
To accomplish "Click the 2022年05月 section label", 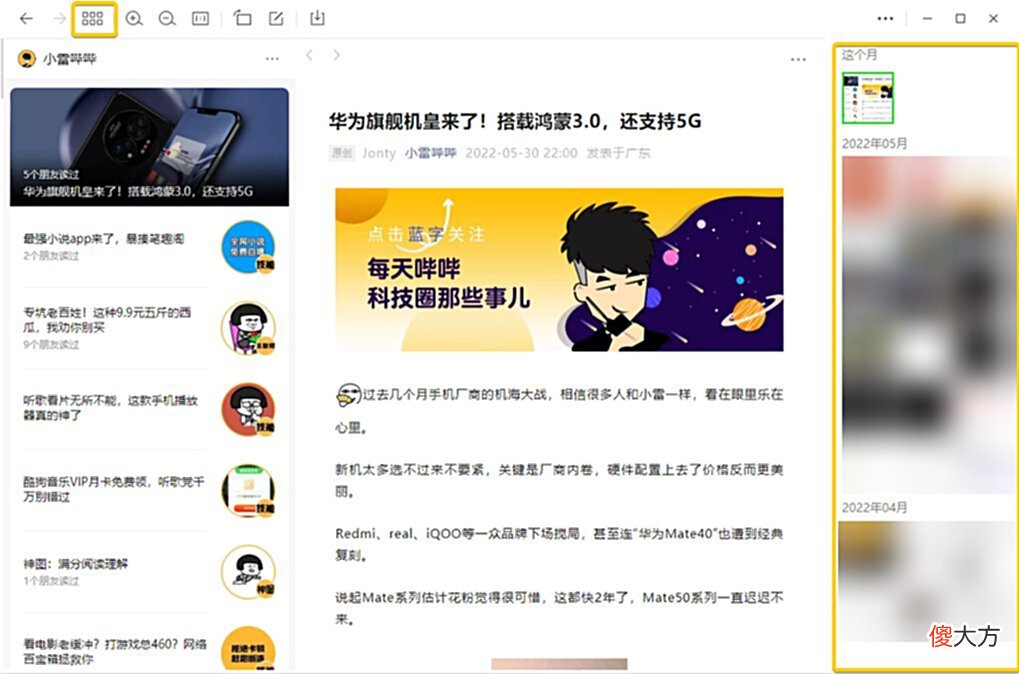I will click(x=875, y=144).
